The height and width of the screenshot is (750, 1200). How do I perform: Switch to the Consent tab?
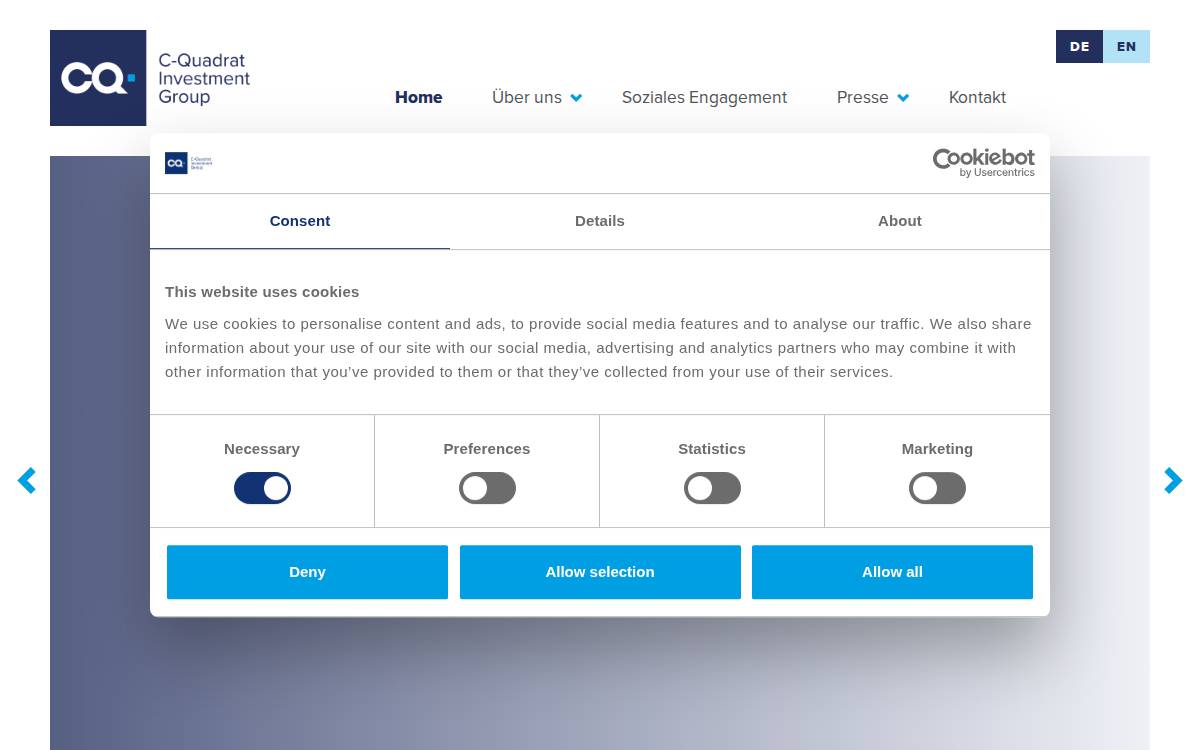(x=300, y=221)
